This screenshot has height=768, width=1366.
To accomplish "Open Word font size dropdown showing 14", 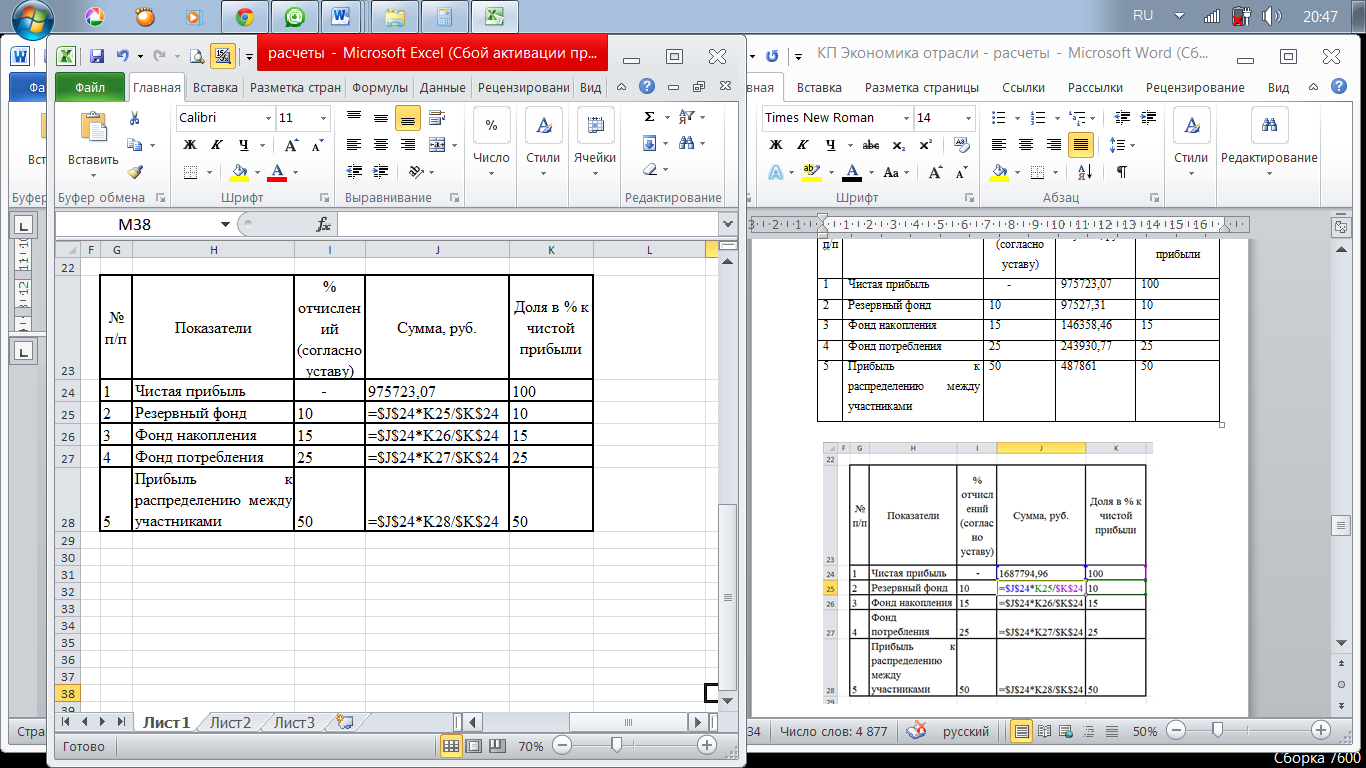I will coord(967,118).
